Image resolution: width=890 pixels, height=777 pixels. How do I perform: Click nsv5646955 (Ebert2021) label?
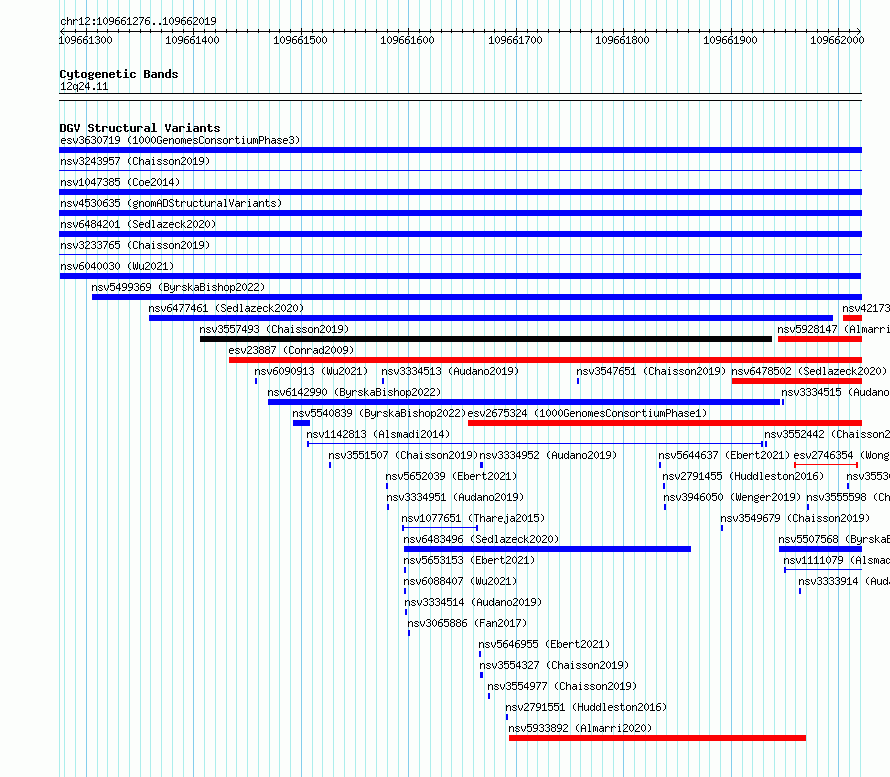click(544, 644)
